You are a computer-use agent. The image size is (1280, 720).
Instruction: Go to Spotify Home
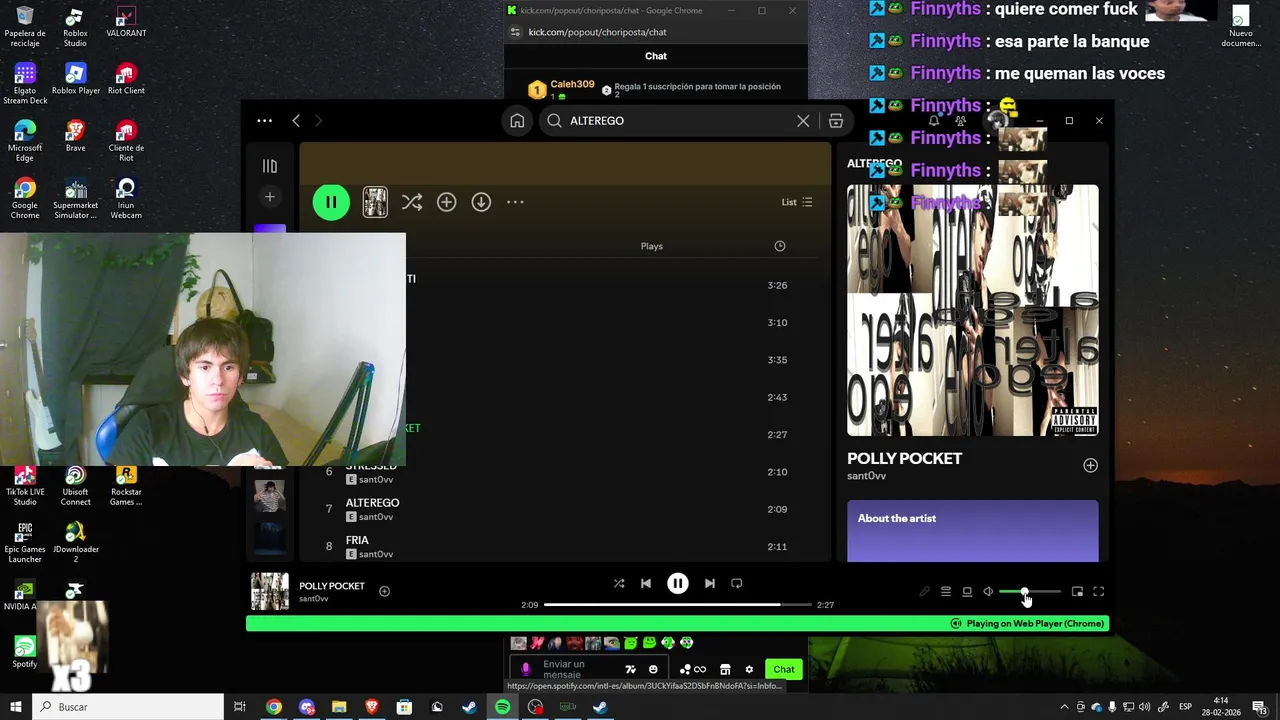click(517, 121)
